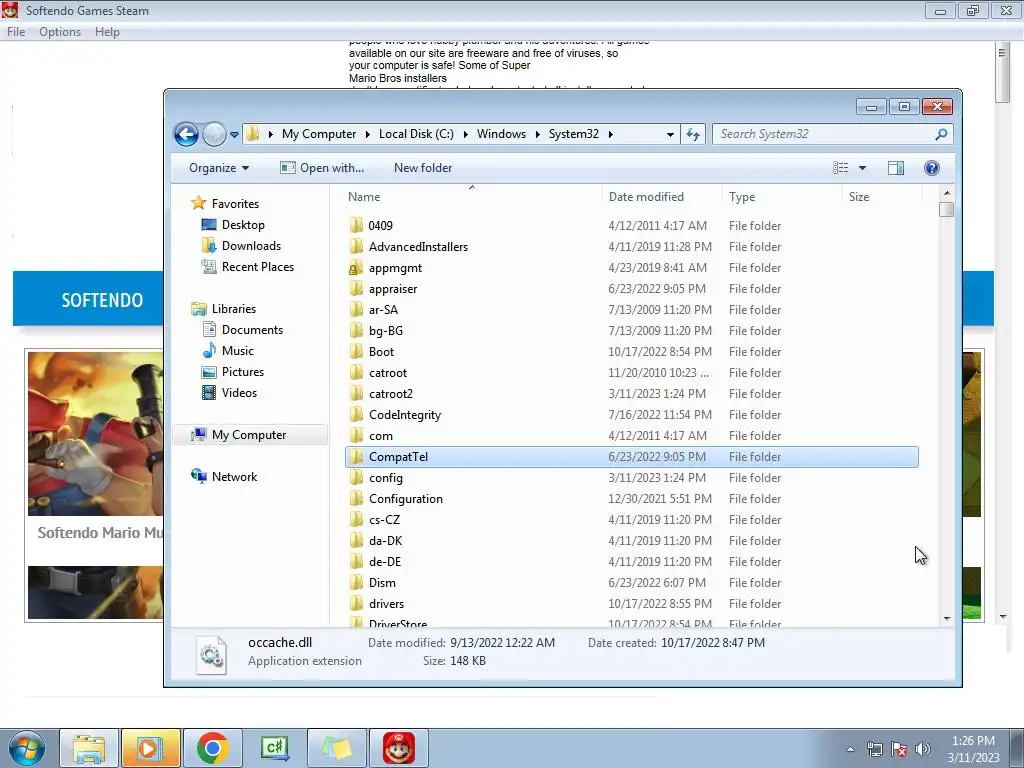Click the Refresh button beside the address bar
Viewport: 1024px width, 768px height.
[693, 134]
